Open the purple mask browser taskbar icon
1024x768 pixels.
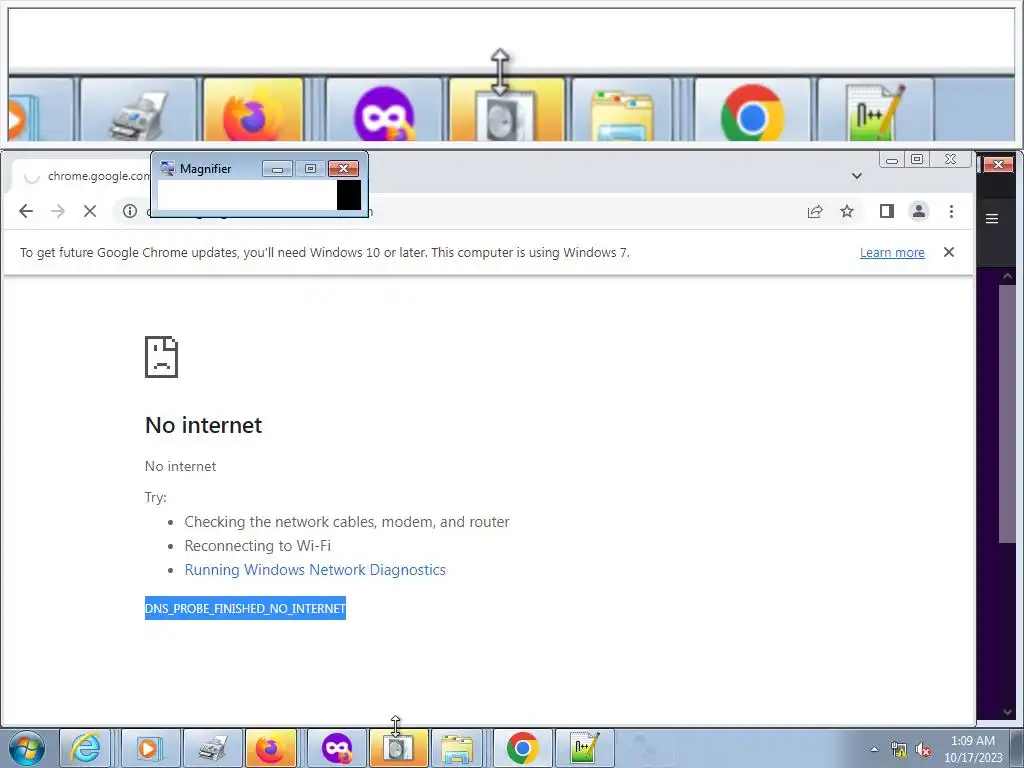pos(337,748)
